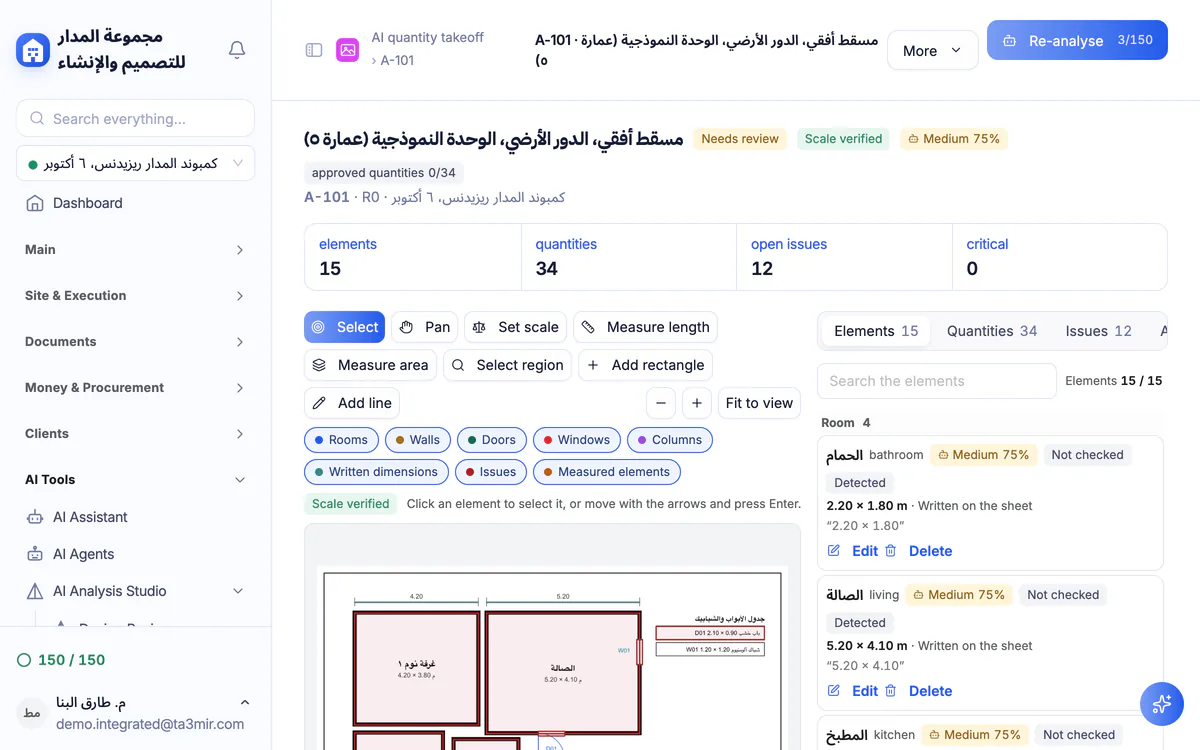Click Delete link for الحمام
Image resolution: width=1200 pixels, height=750 pixels.
[x=930, y=551]
